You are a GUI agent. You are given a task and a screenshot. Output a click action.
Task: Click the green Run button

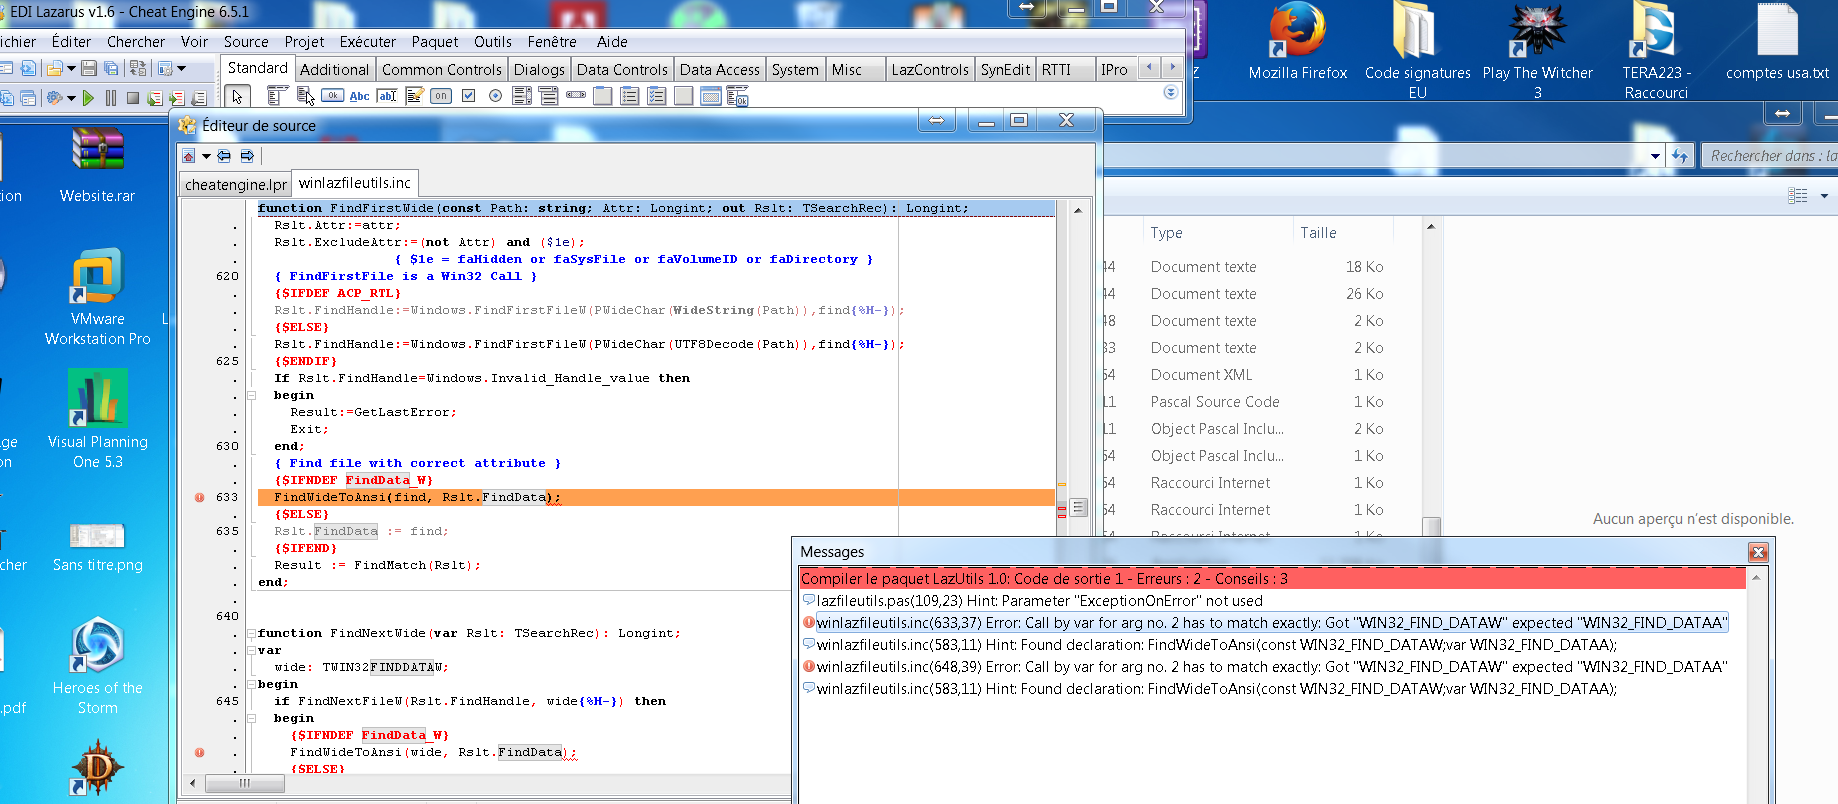(x=89, y=98)
